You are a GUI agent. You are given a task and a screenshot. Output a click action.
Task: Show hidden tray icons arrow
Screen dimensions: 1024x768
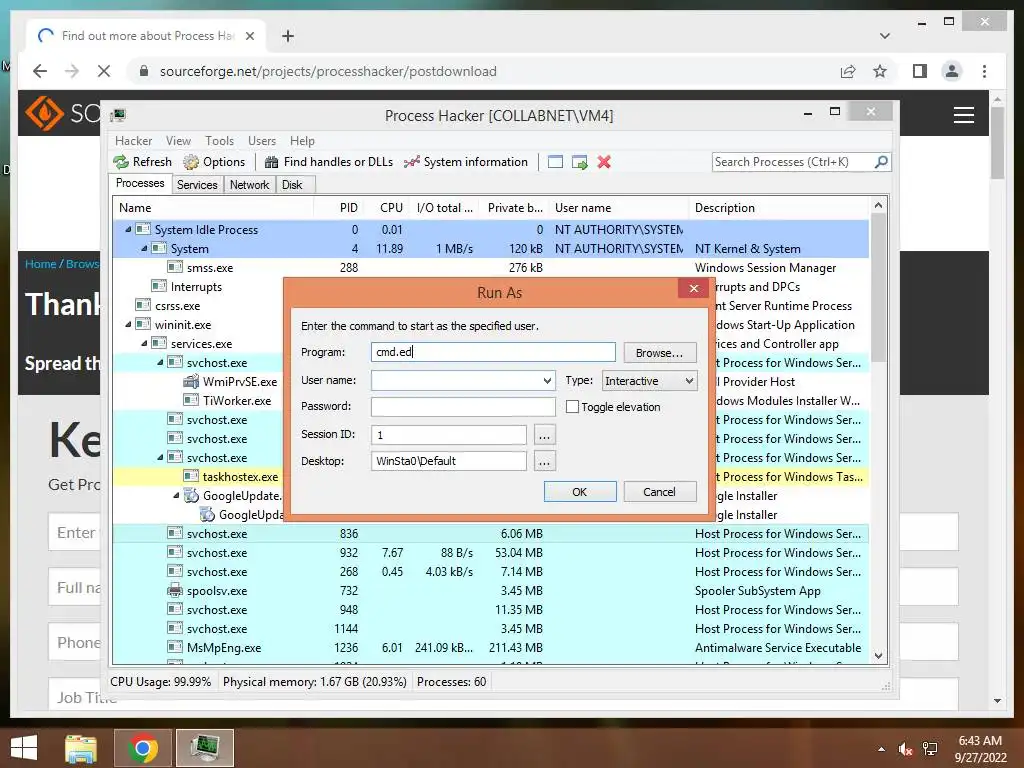[881, 749]
